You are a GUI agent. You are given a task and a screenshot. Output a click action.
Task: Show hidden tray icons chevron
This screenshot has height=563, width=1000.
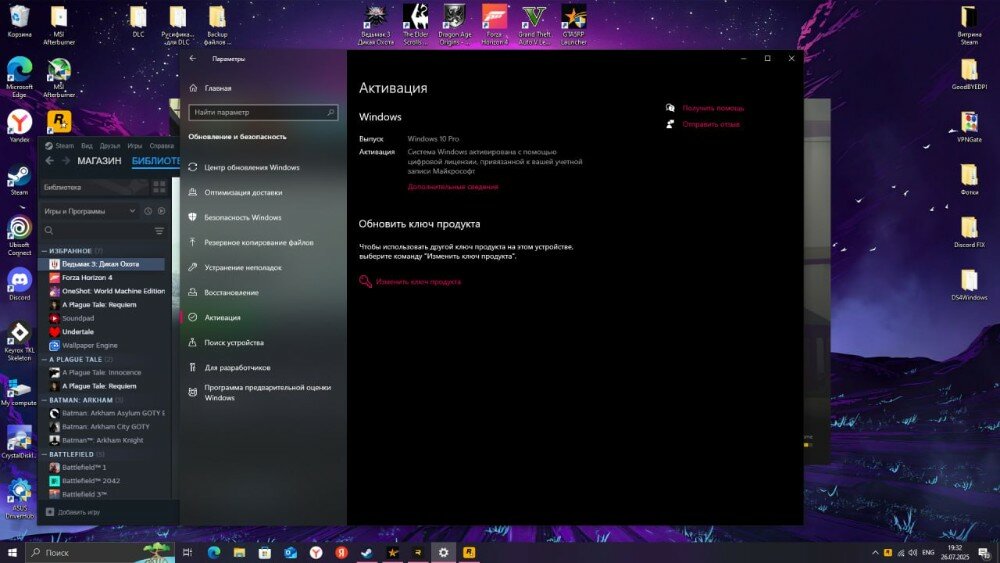click(875, 552)
